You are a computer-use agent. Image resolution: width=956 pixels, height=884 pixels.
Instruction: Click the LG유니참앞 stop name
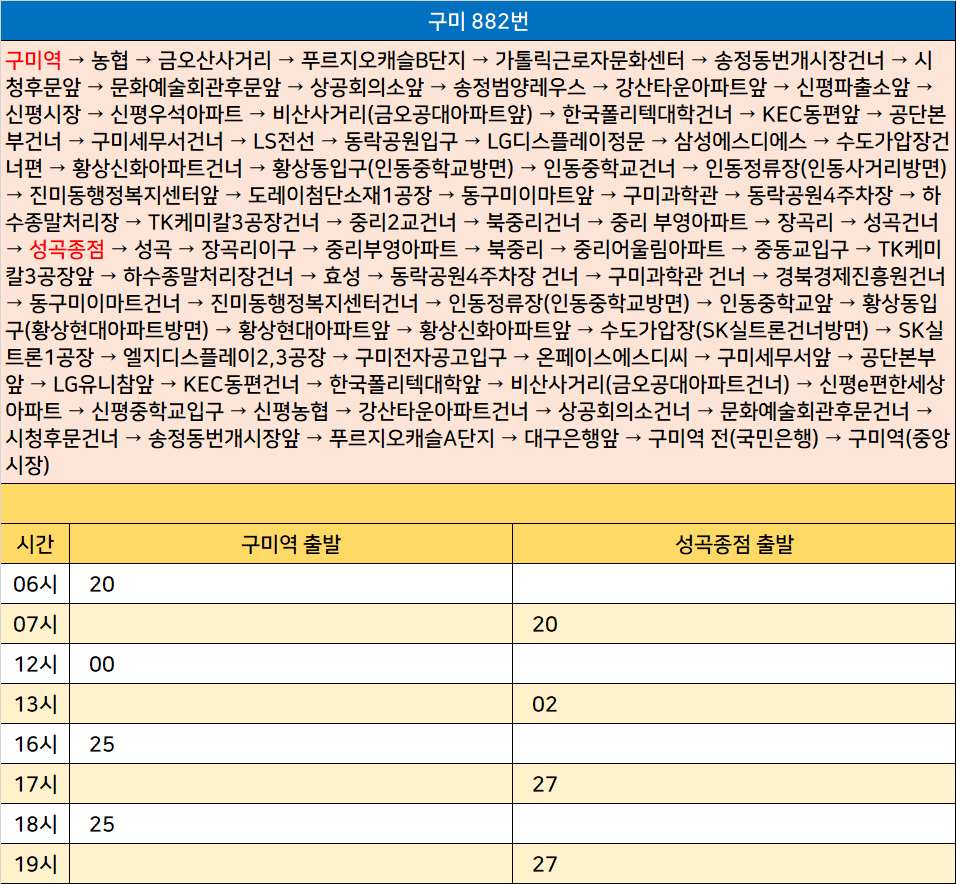coord(104,383)
